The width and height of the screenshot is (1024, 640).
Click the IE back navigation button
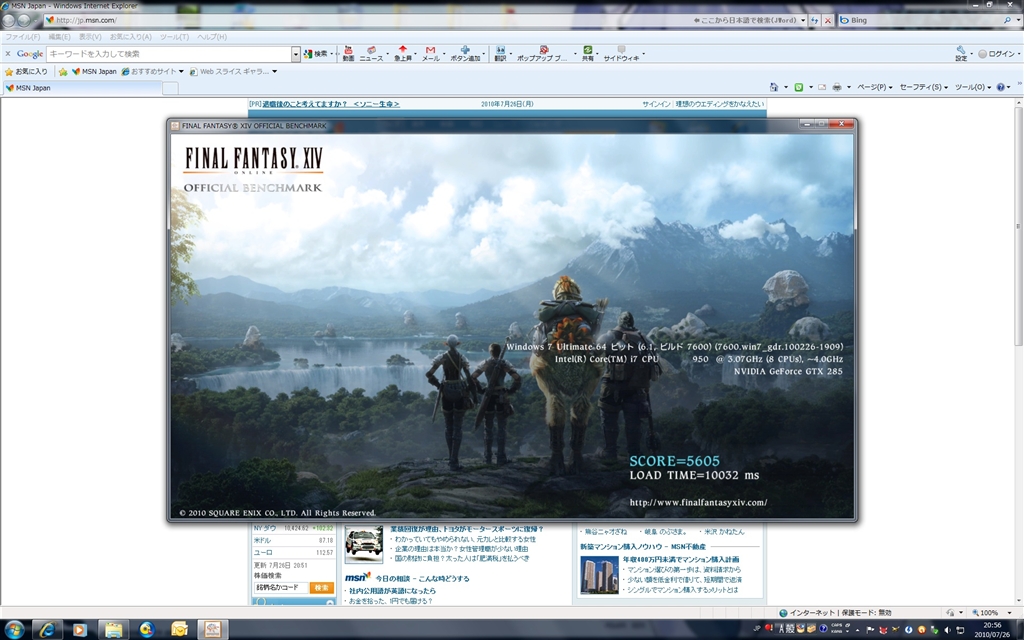[x=8, y=20]
